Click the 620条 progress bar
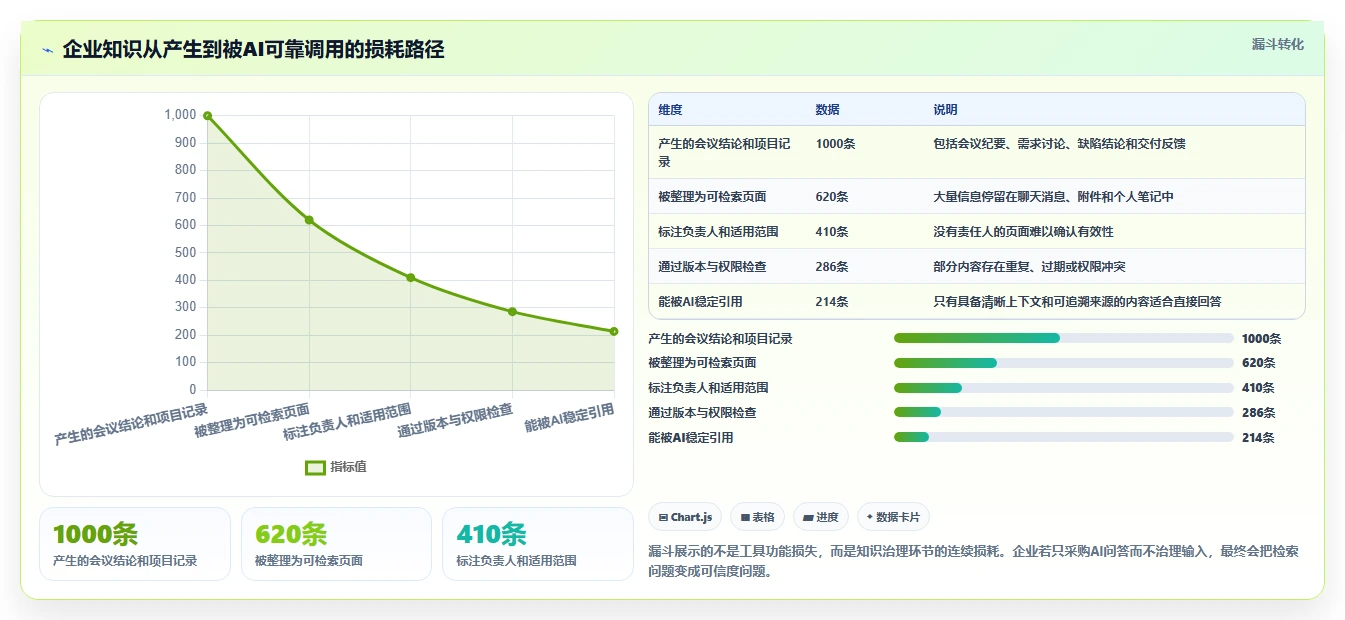This screenshot has height=620, width=1345. click(1064, 363)
